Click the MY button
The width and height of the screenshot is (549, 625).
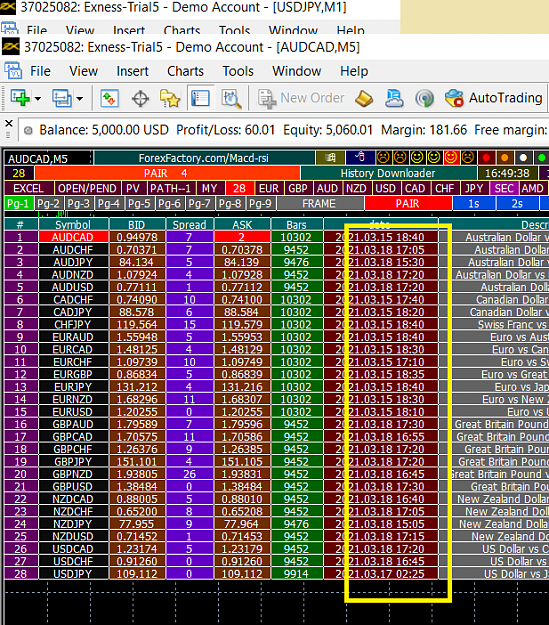tap(209, 188)
